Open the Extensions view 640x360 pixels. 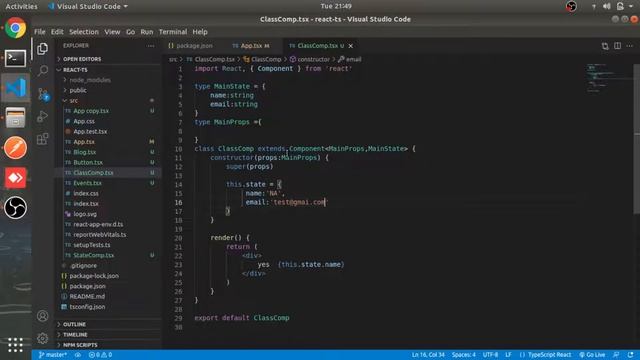tap(42, 139)
